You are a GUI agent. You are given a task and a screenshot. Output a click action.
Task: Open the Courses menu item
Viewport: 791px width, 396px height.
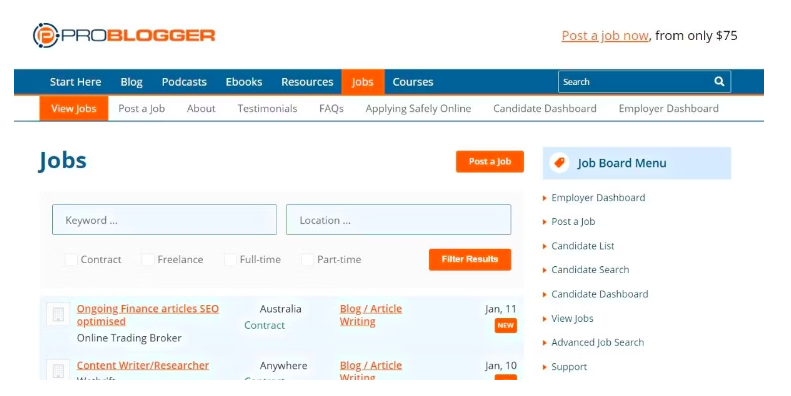pos(413,82)
